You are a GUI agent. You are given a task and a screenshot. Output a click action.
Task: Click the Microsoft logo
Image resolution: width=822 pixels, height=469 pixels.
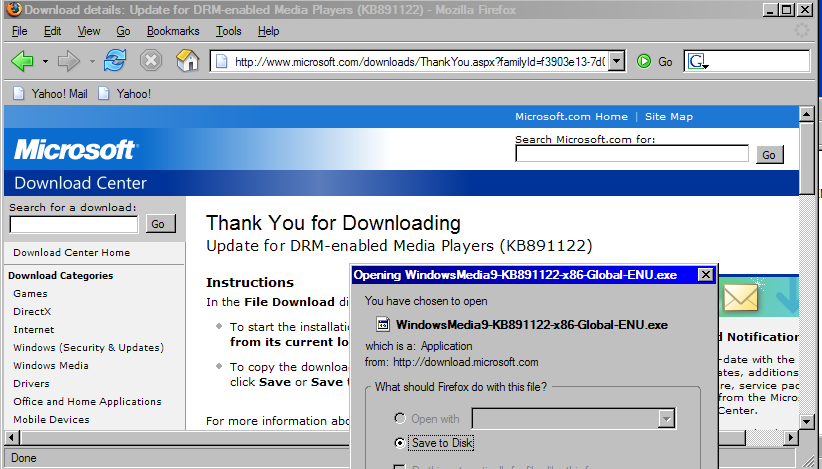pyautogui.click(x=77, y=150)
